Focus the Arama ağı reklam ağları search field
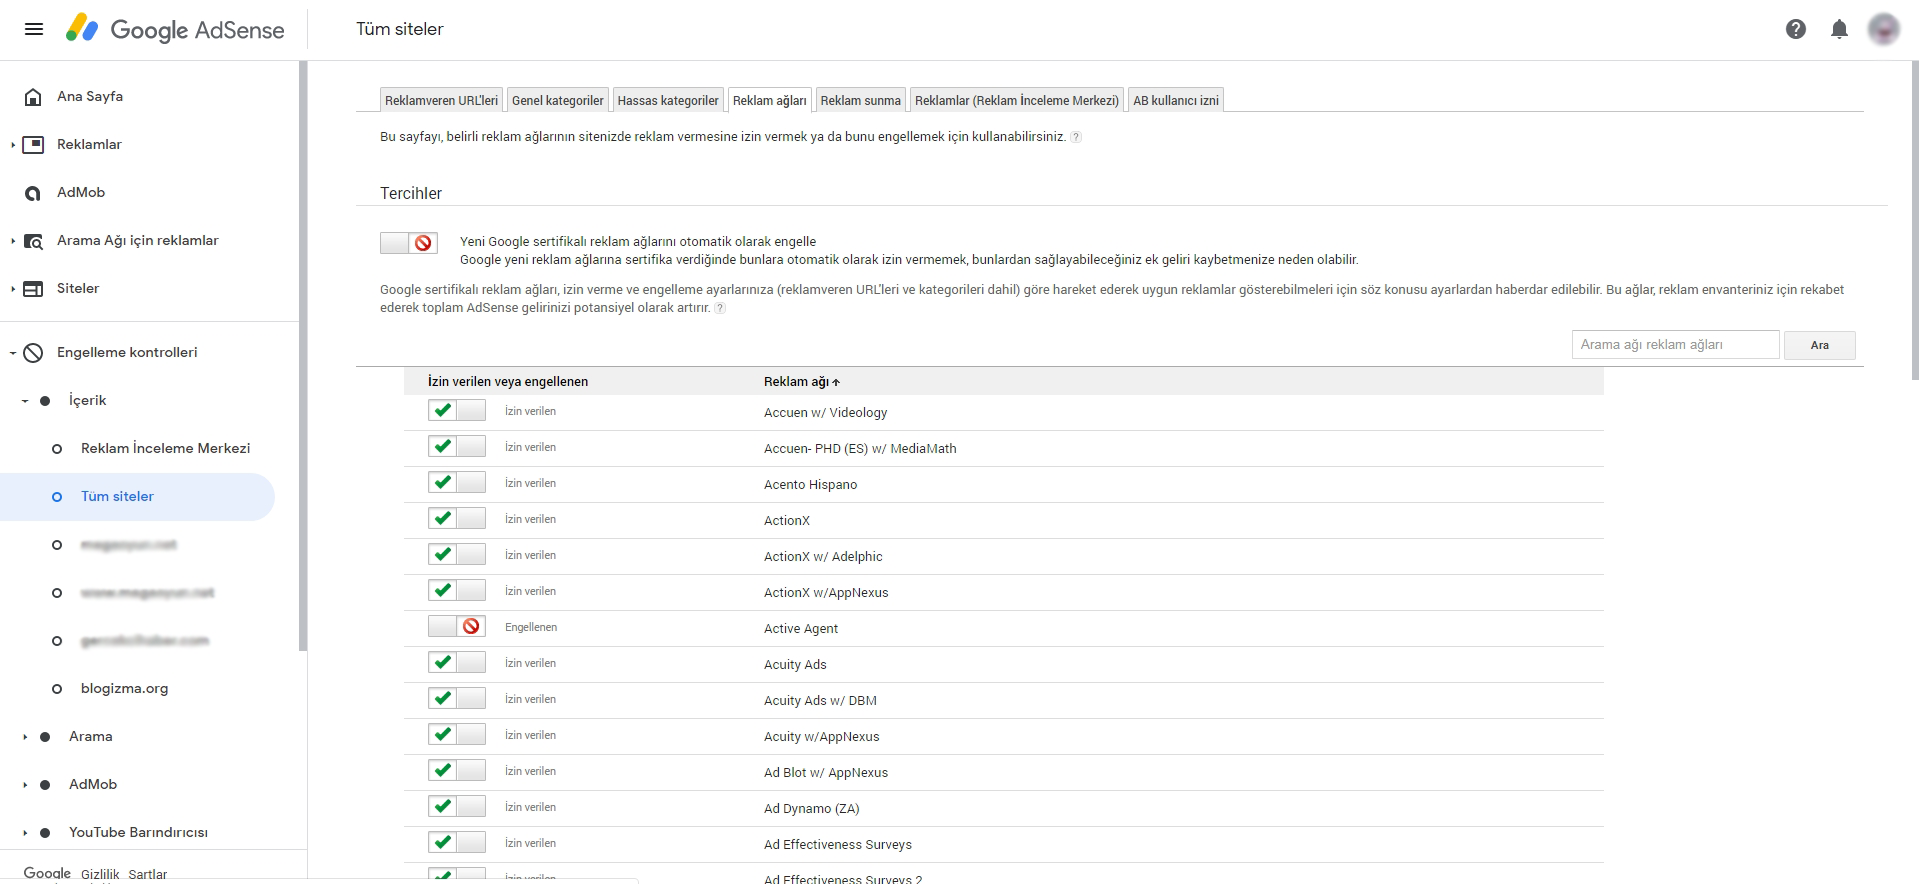The image size is (1919, 884). pos(1675,345)
